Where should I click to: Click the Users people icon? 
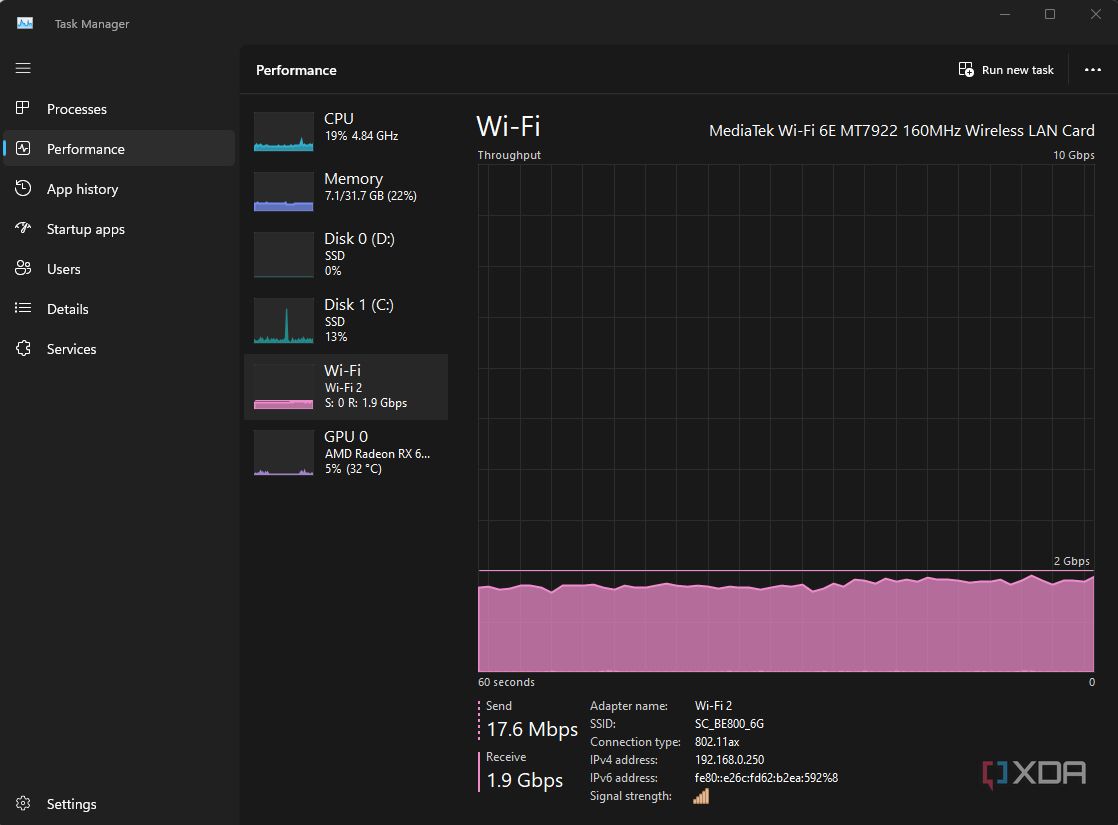[x=23, y=268]
